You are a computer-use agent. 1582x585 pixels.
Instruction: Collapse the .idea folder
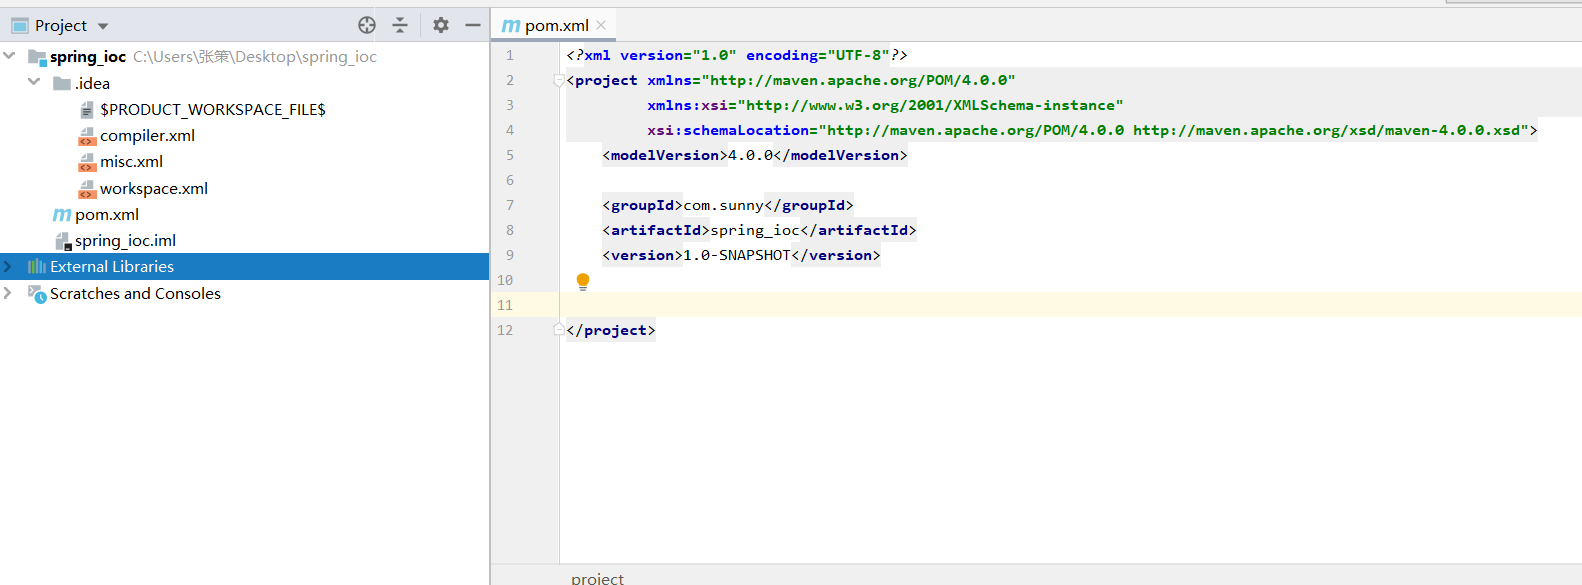[x=34, y=82]
